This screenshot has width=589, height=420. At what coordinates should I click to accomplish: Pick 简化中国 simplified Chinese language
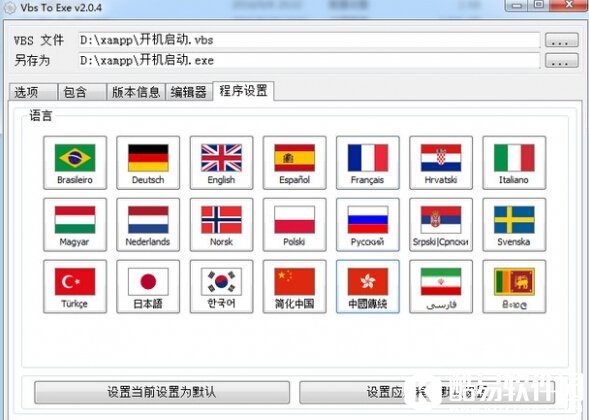point(294,287)
